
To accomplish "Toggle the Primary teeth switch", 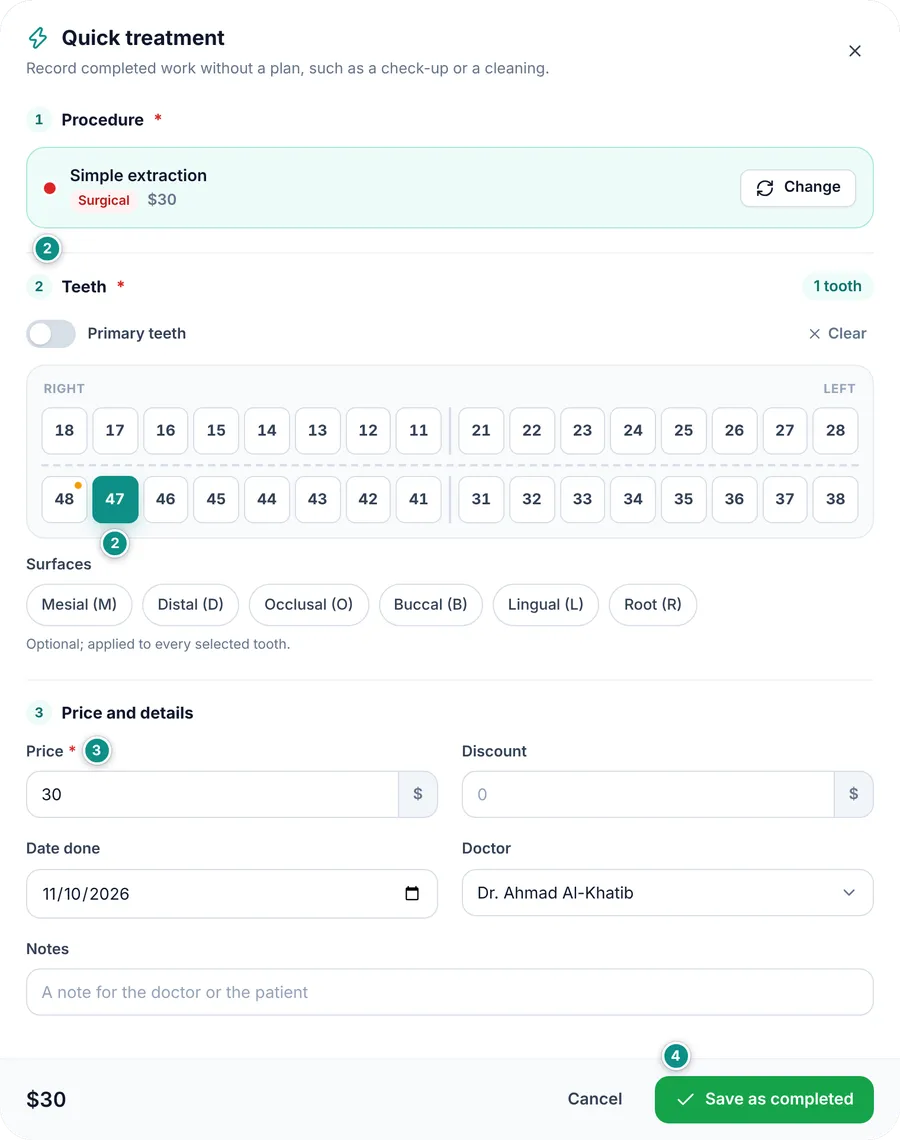I will (51, 334).
